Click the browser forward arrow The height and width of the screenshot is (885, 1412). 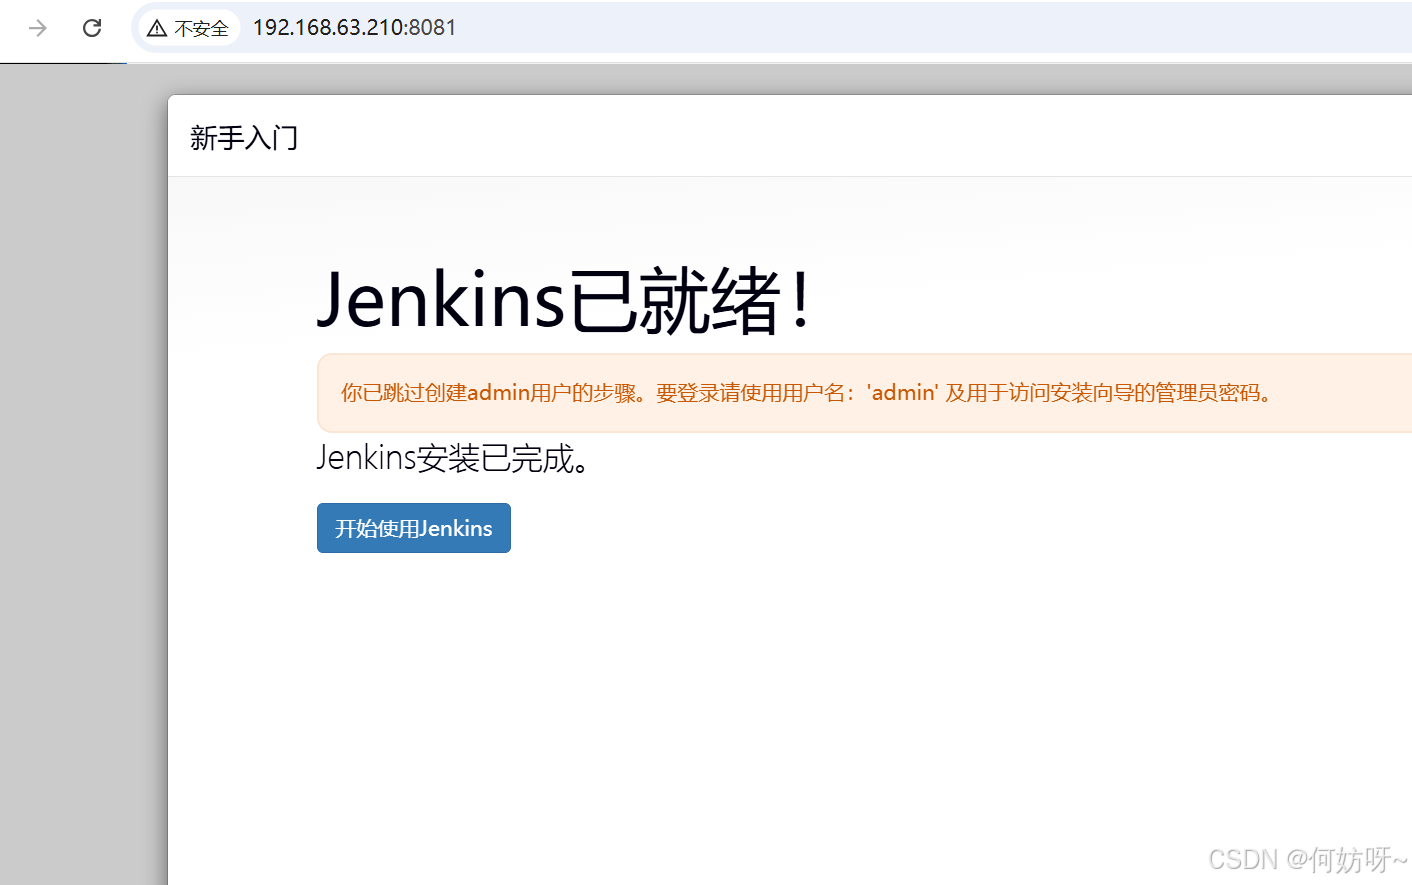38,28
